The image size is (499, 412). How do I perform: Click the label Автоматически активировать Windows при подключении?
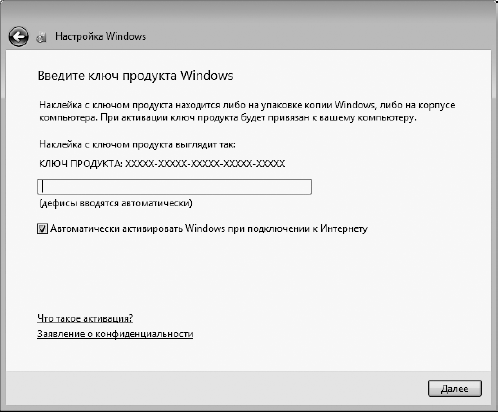[x=209, y=229]
